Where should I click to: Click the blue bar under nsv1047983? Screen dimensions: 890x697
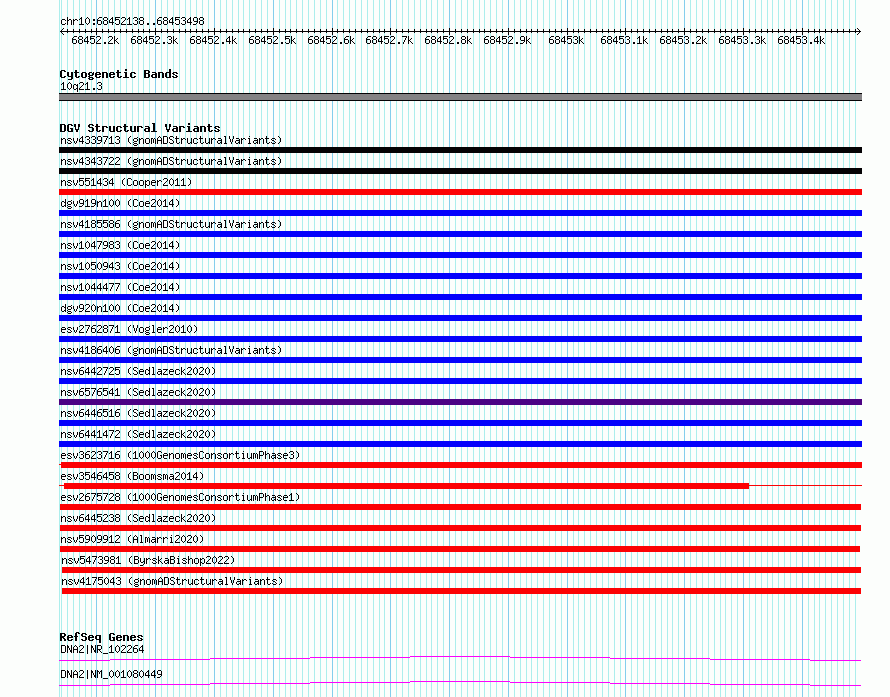[x=460, y=255]
